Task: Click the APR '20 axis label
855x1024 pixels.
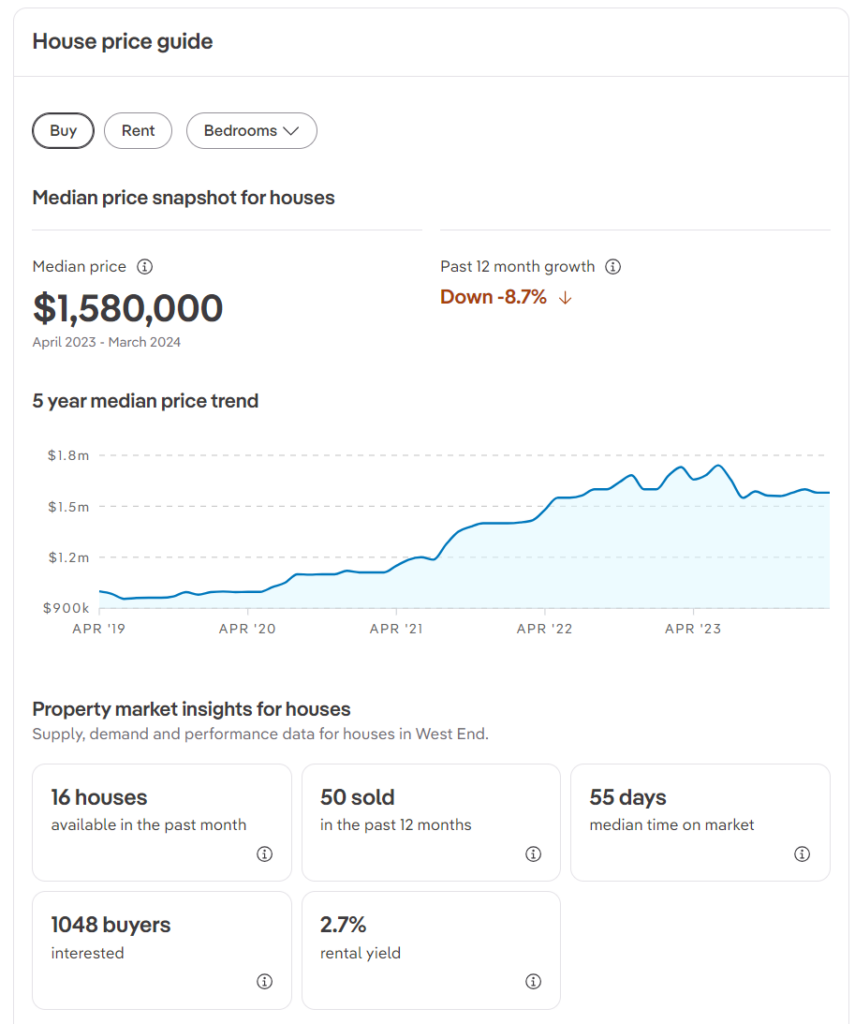Action: coord(247,628)
